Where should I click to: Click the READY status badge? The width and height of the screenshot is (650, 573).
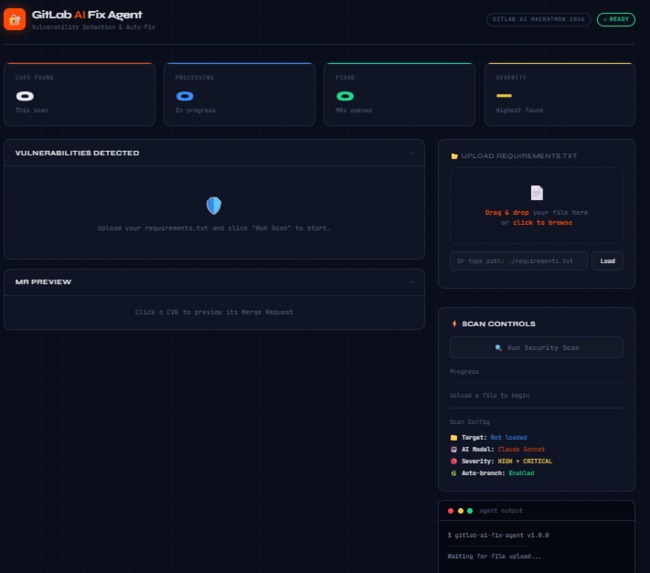tap(616, 19)
